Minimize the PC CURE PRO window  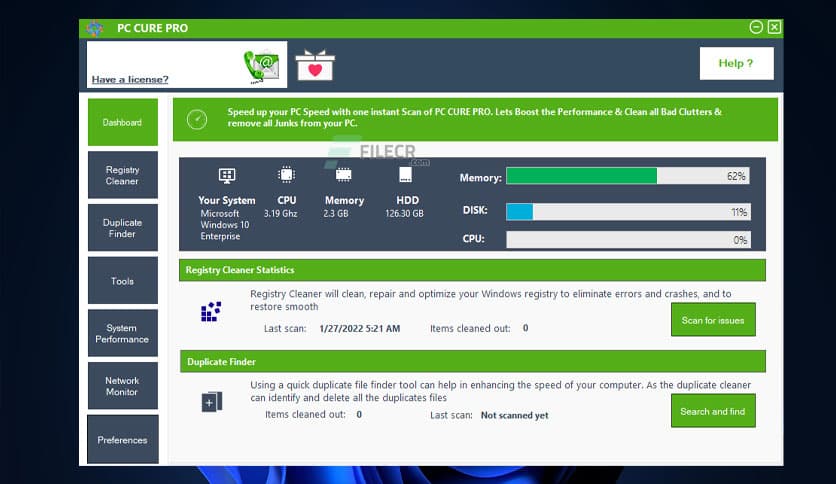756,27
